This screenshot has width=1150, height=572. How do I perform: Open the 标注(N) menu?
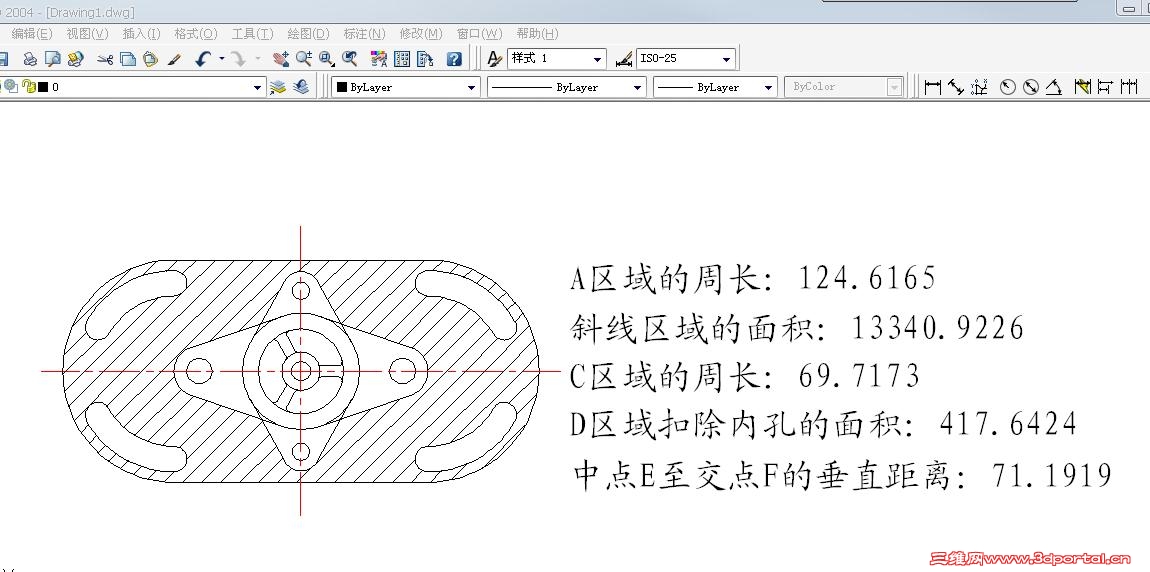click(365, 34)
